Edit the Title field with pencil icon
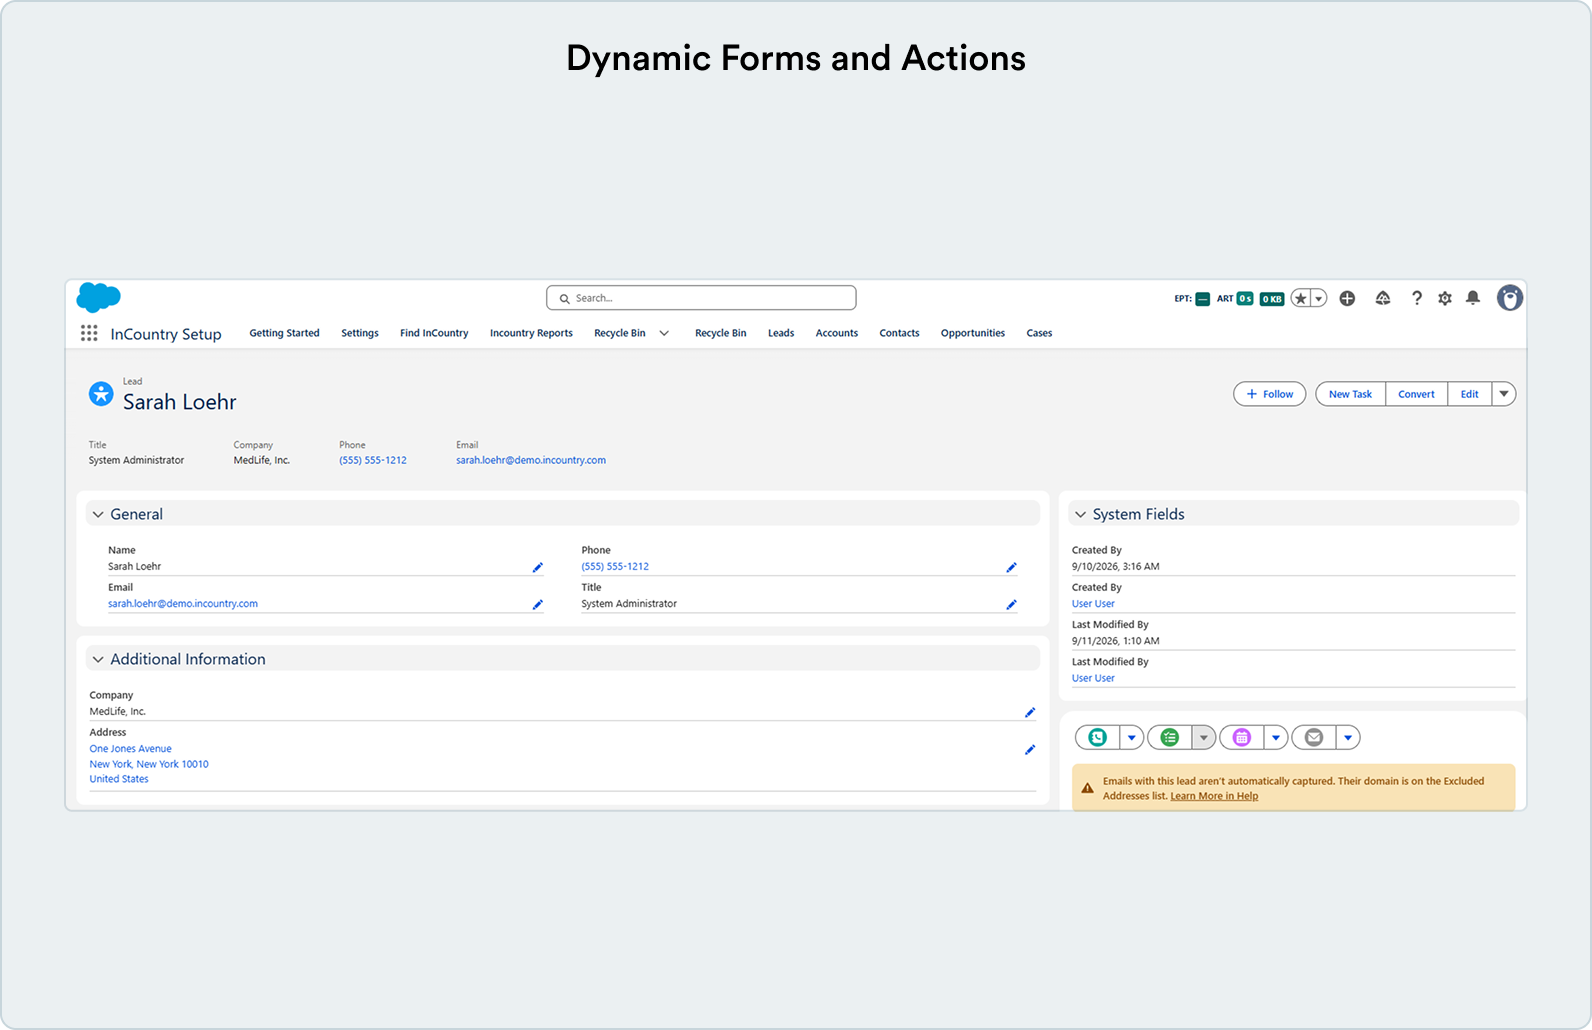Viewport: 1592px width, 1030px height. (1011, 604)
